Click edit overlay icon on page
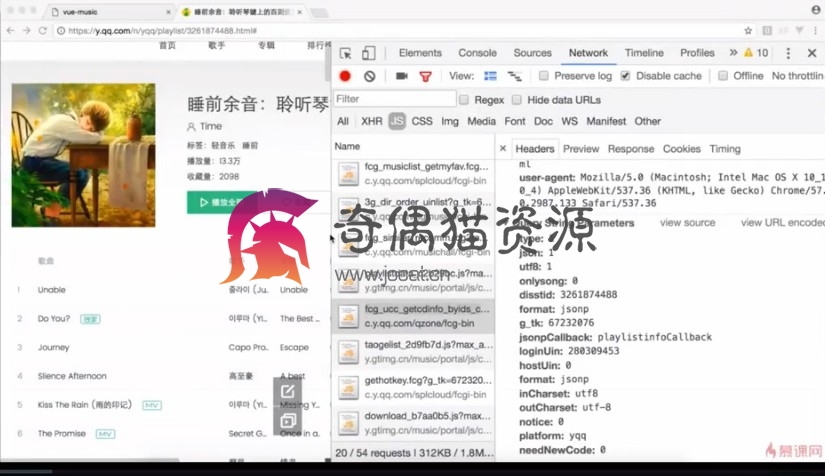Viewport: 825px width, 476px height. pos(288,391)
